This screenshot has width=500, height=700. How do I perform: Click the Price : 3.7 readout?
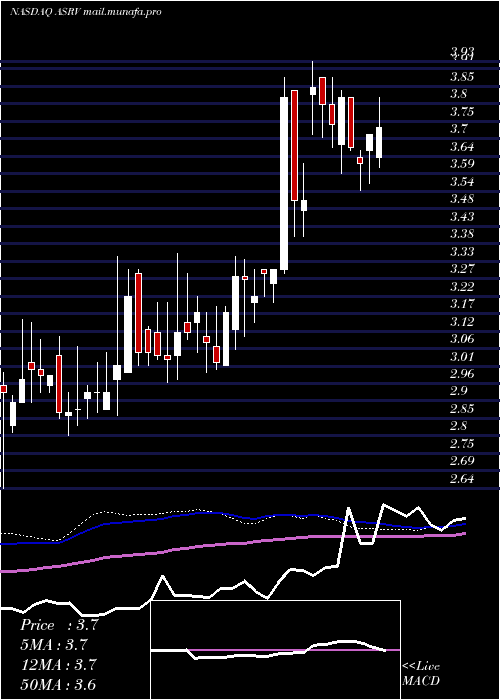59,625
